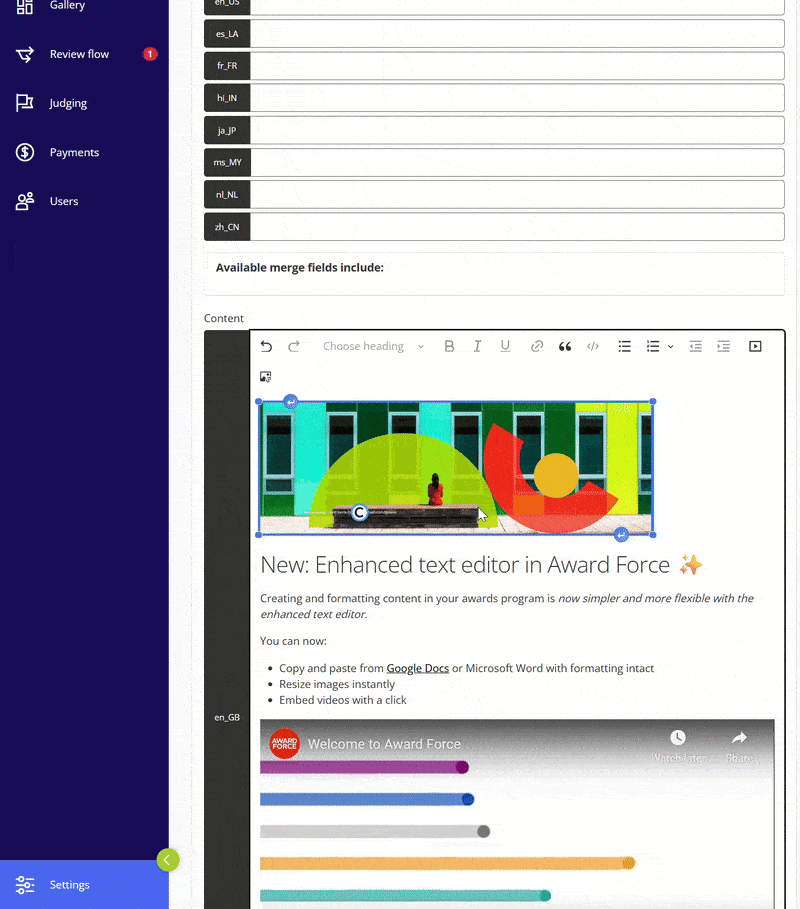Collapse the sidebar with green chevron

tap(168, 859)
